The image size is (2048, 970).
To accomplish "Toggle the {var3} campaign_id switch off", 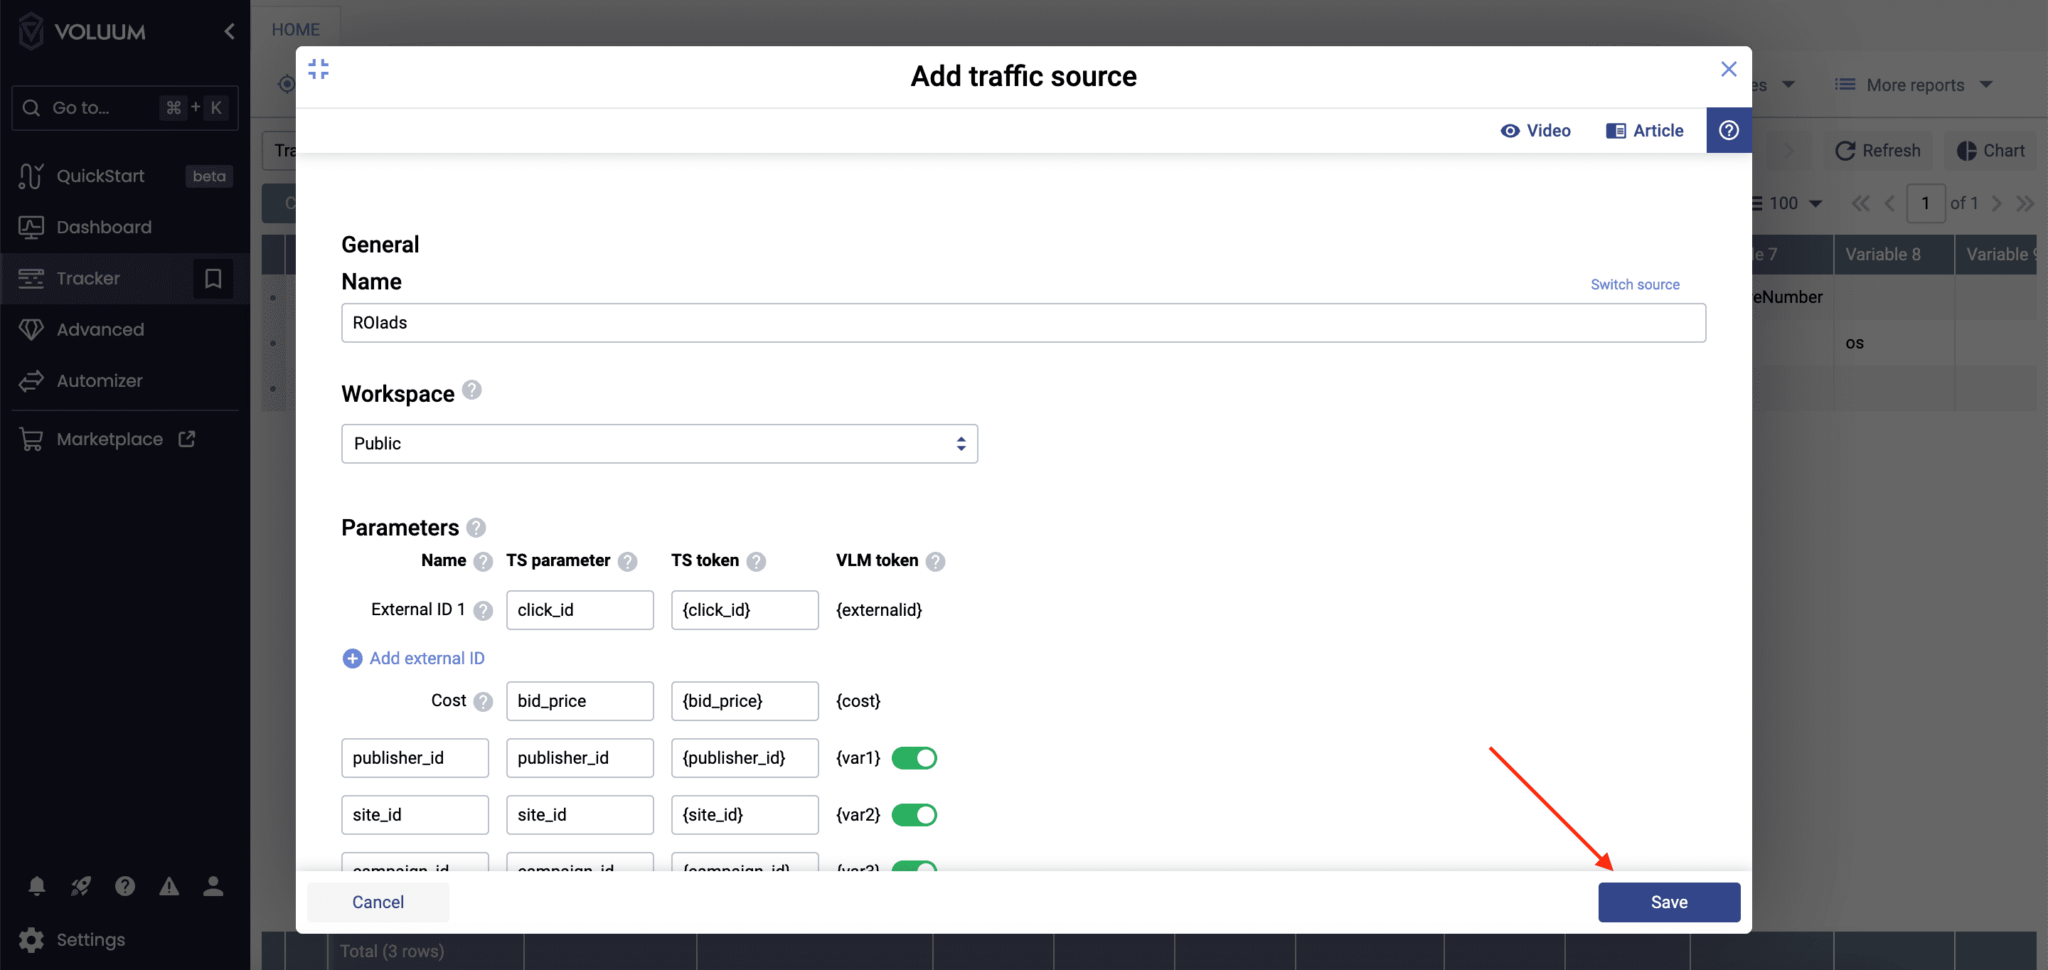I will 915,868.
